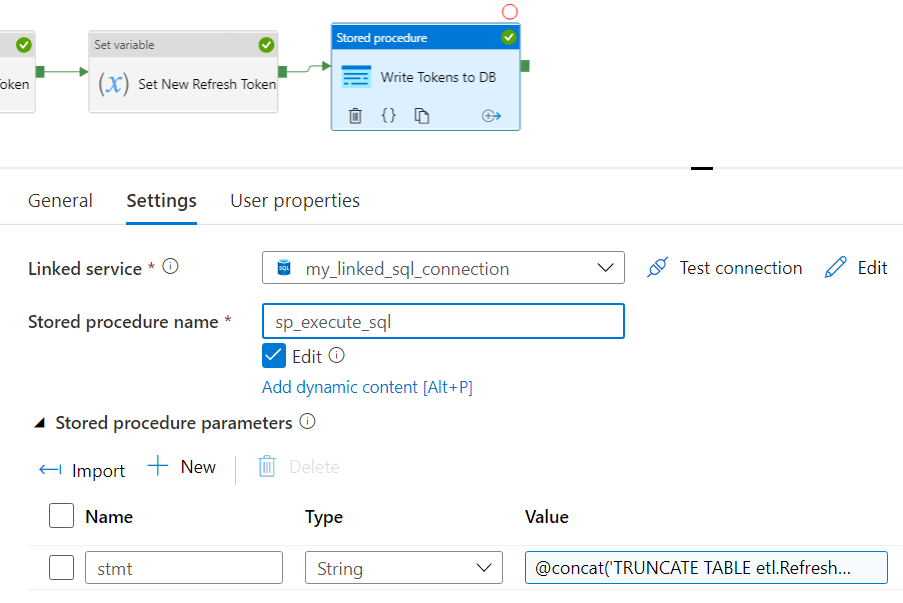The image size is (903, 603).
Task: Click the Test connection plug icon
Action: coord(658,267)
